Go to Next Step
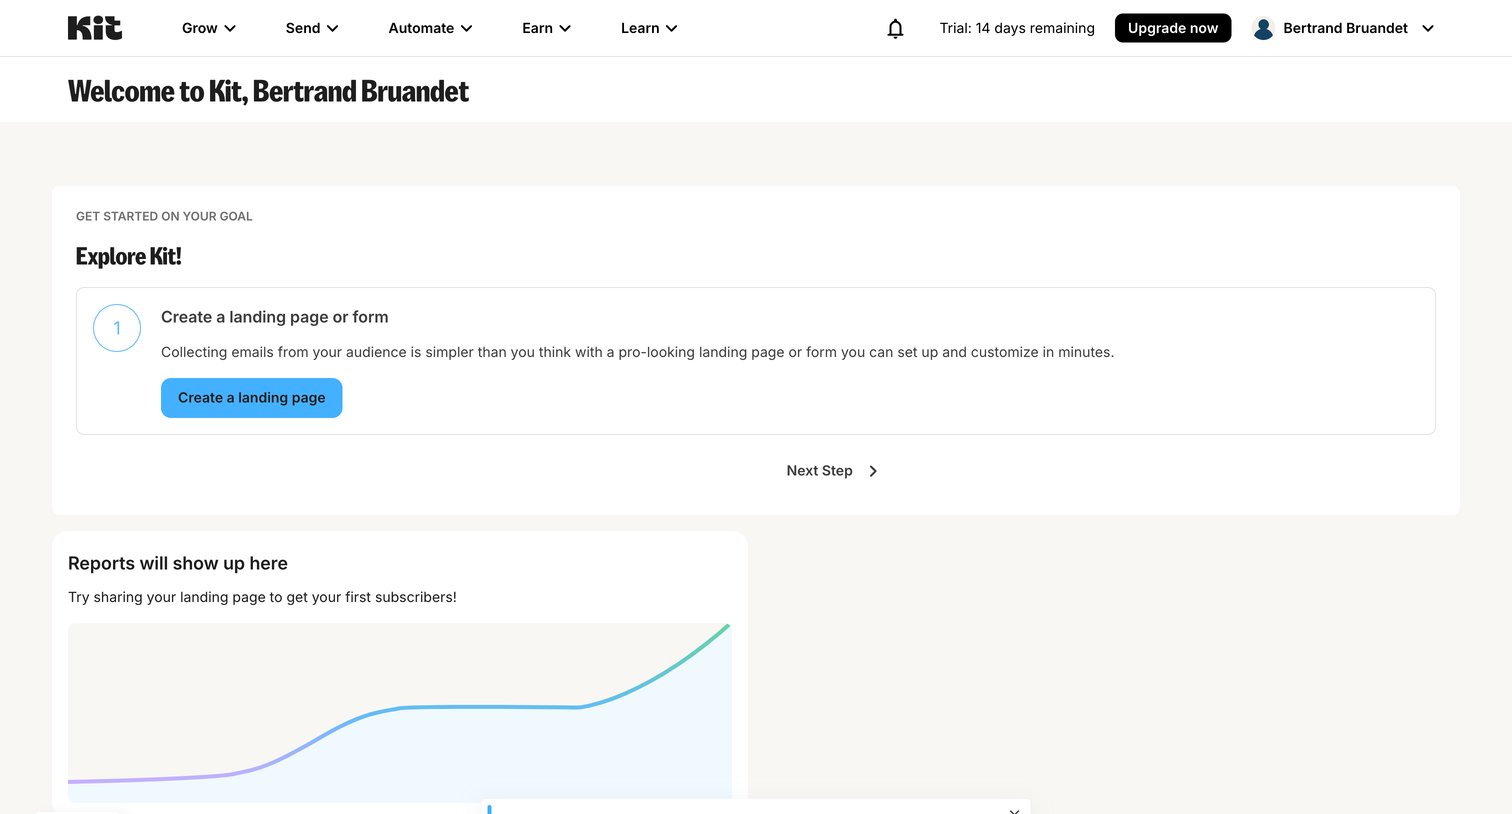The image size is (1512, 814). coord(831,471)
